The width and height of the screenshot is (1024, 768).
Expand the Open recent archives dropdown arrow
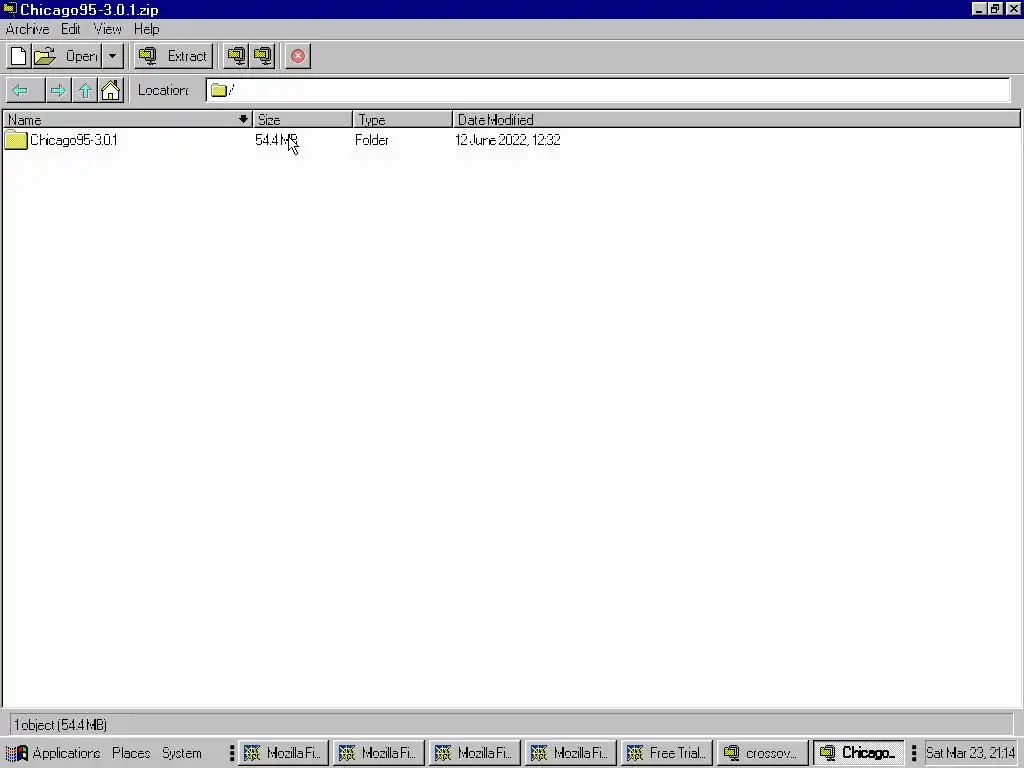113,56
